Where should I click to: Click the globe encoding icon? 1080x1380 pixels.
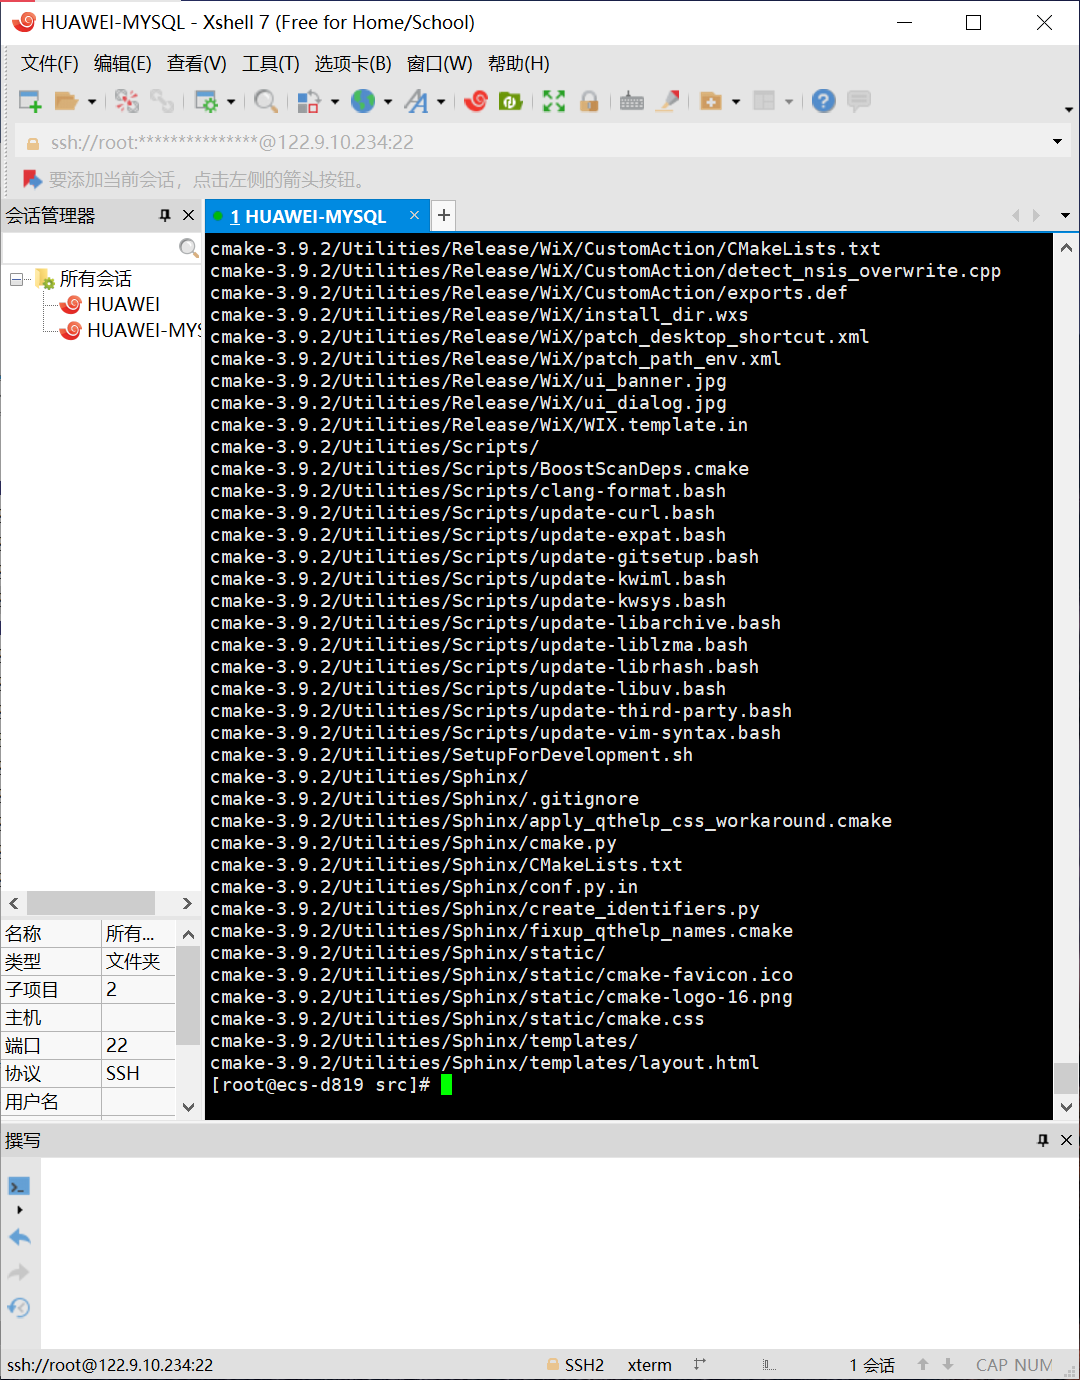pyautogui.click(x=363, y=101)
